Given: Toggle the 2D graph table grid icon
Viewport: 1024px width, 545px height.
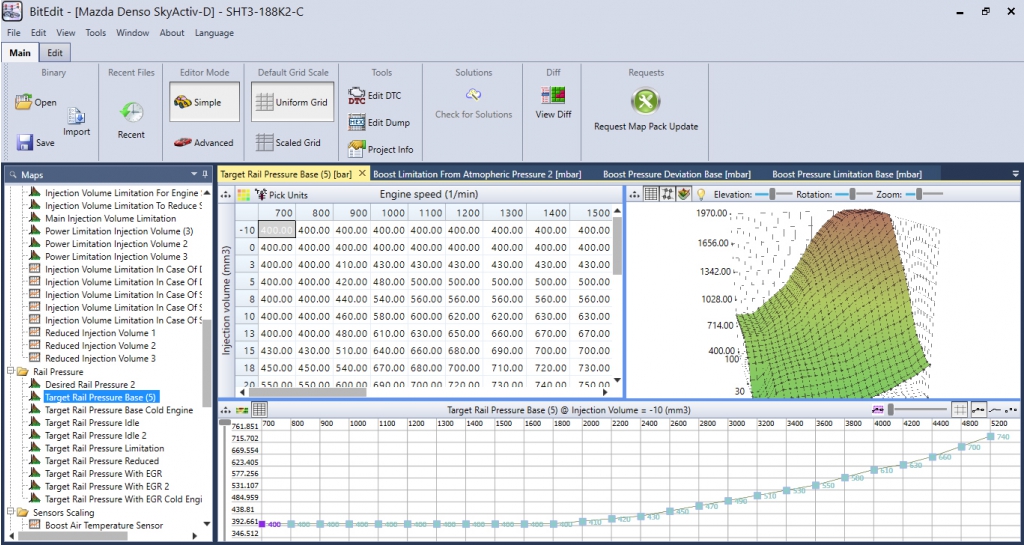Looking at the screenshot, I should [x=259, y=410].
